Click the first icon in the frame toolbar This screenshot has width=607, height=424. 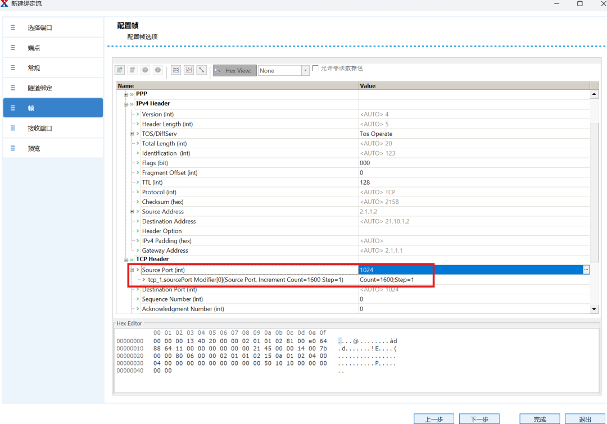coord(120,71)
